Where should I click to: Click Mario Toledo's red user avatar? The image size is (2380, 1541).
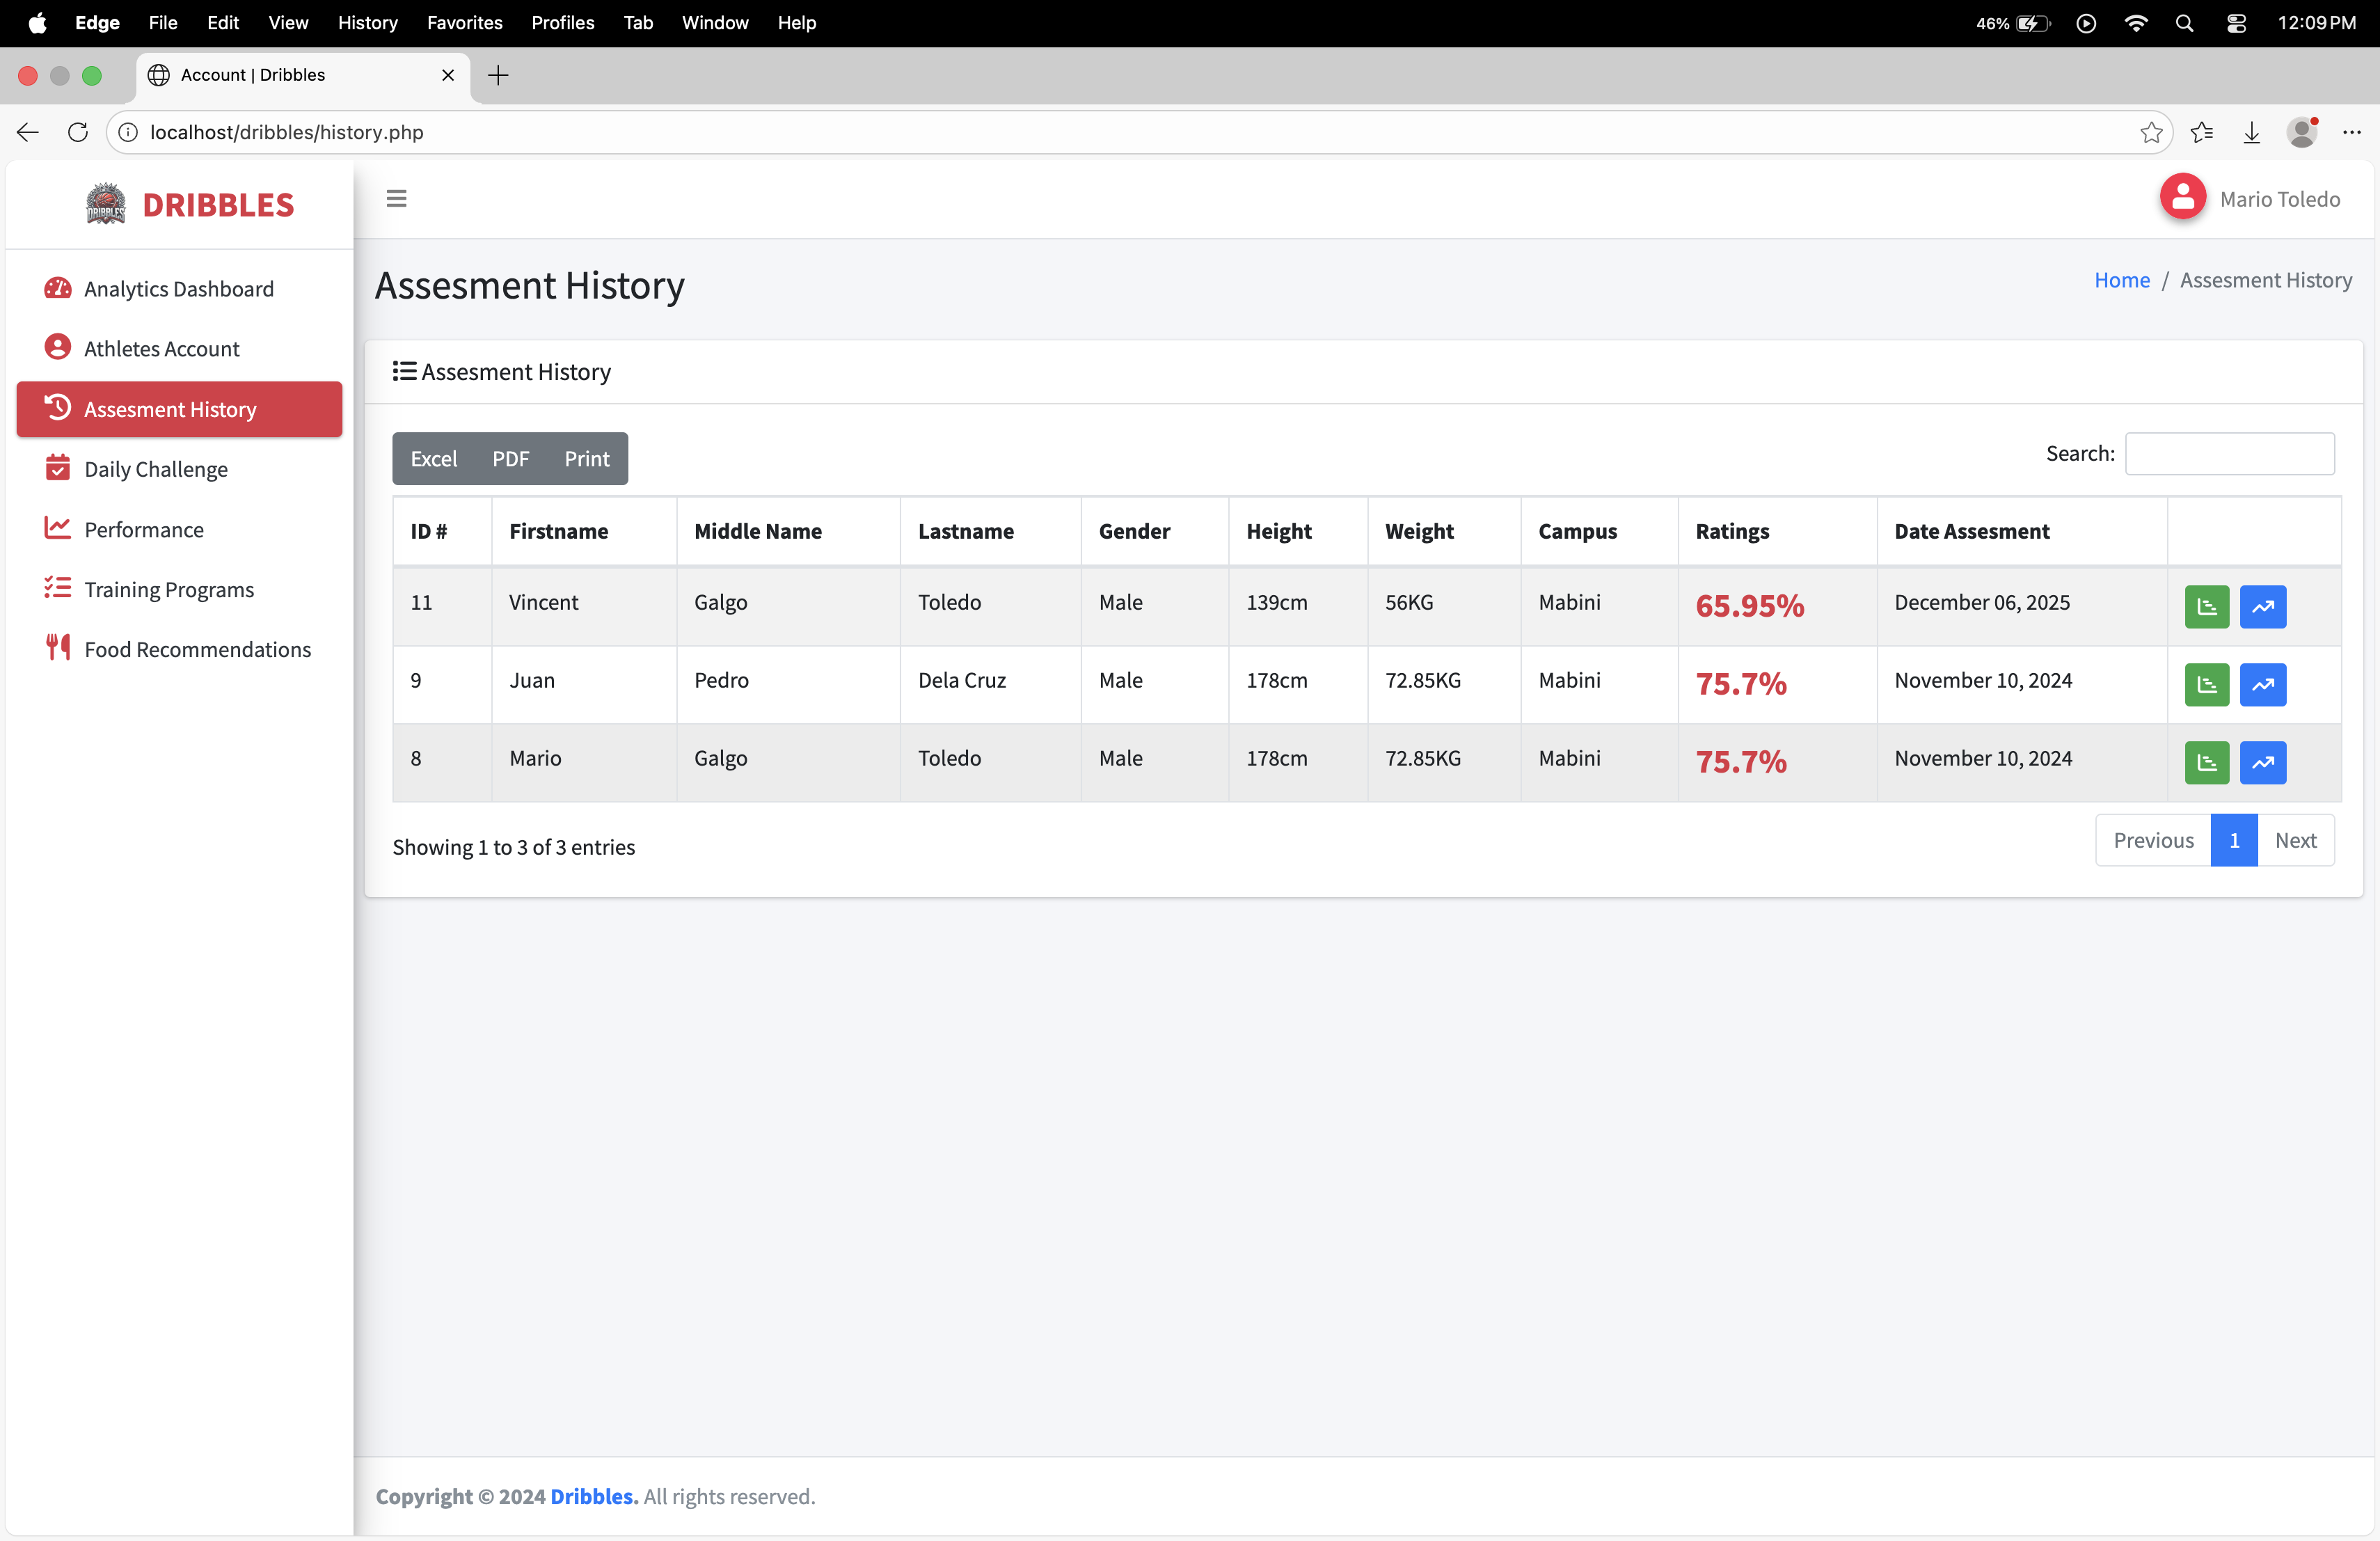click(2182, 197)
